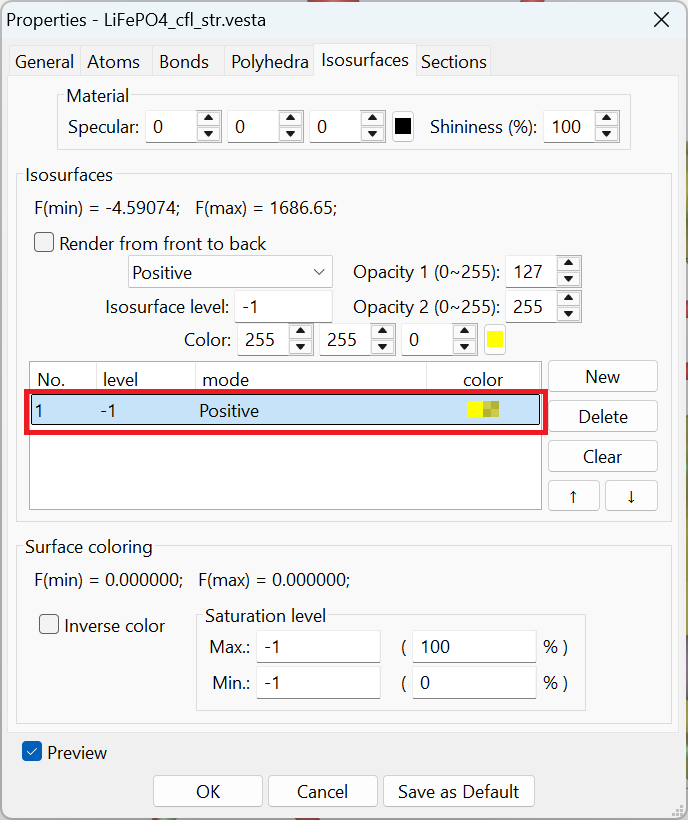Screen dimensions: 688x820
Task: Open the yellow isosurface color swatch
Action: 495,340
